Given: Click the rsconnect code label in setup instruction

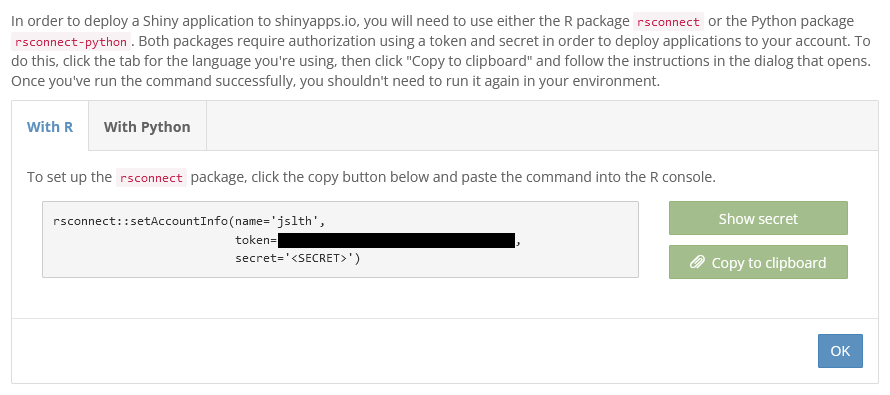Looking at the screenshot, I should [x=151, y=178].
